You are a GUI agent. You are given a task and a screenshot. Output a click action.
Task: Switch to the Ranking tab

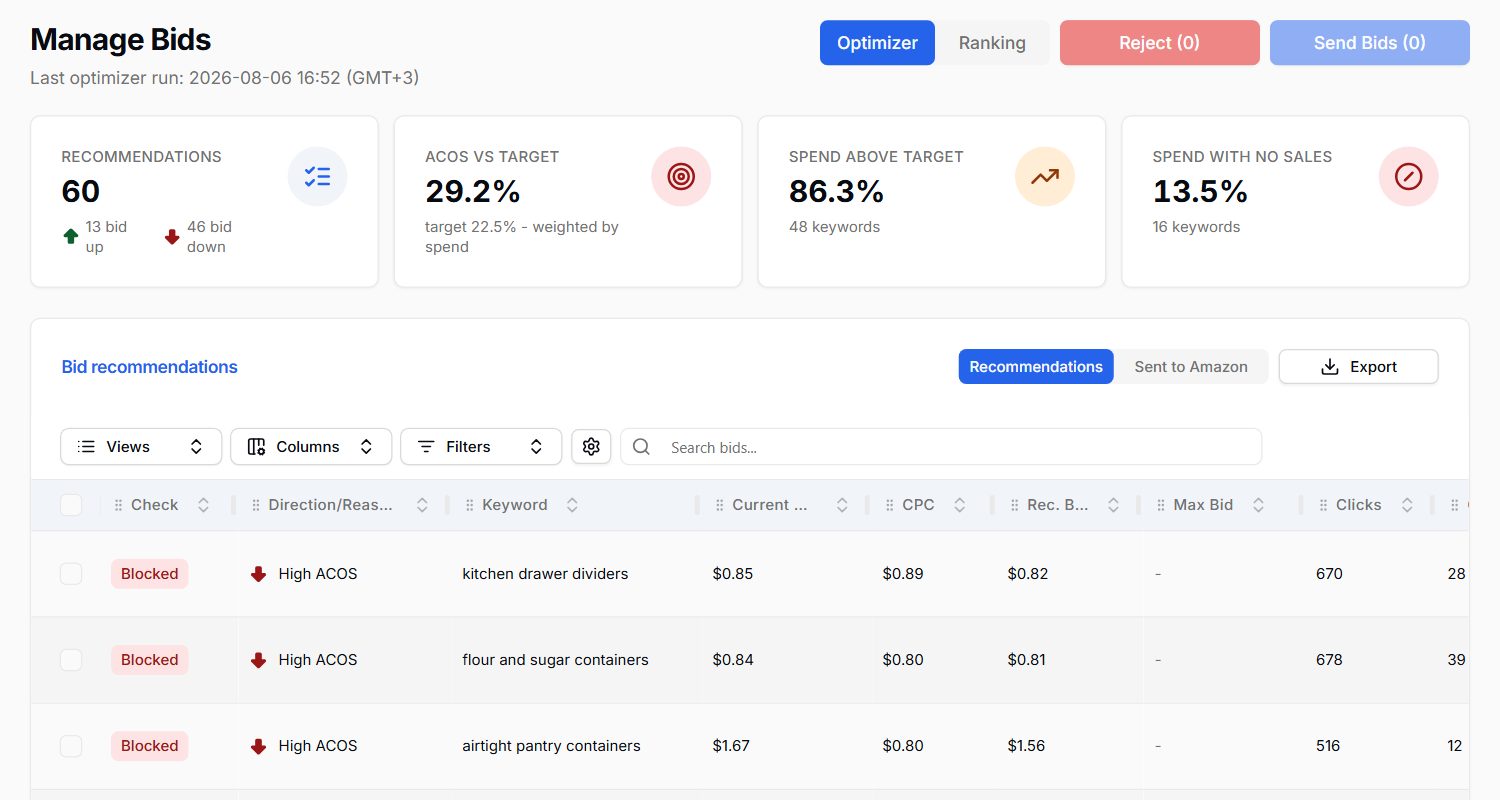(992, 43)
